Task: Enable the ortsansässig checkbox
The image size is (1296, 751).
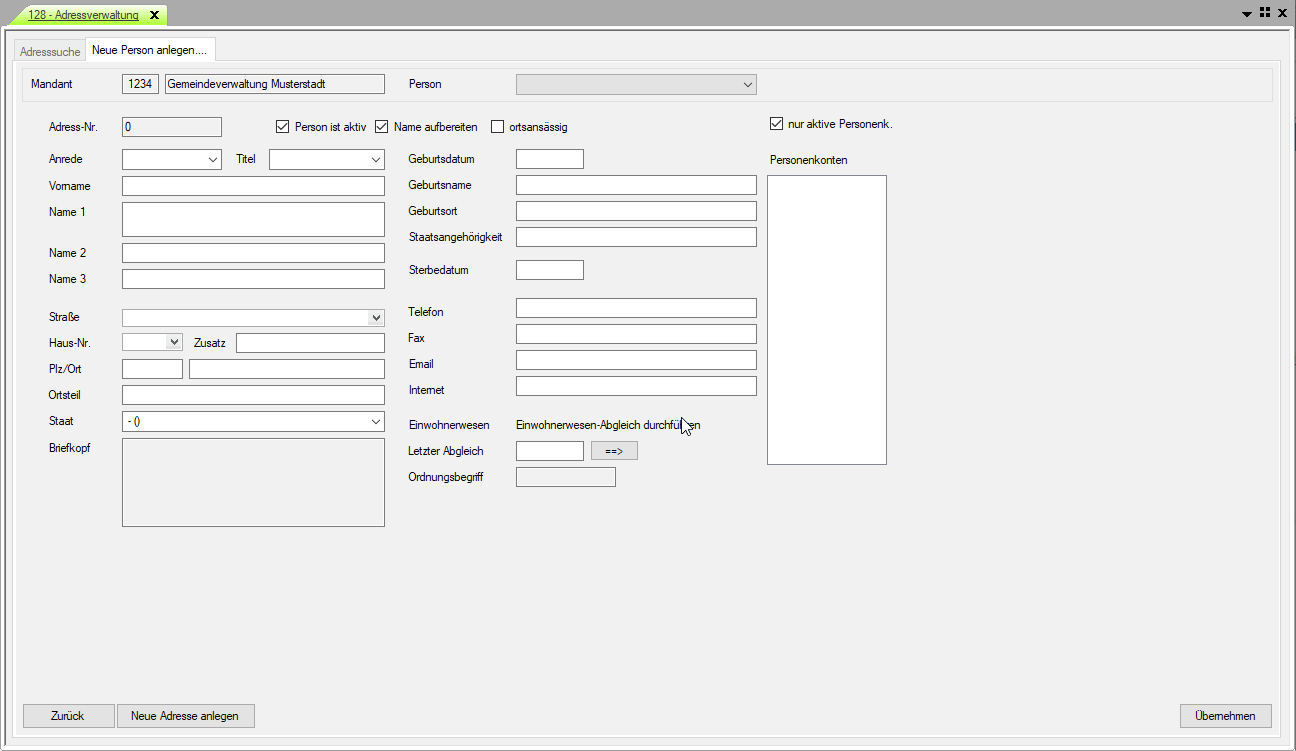Action: coord(498,127)
